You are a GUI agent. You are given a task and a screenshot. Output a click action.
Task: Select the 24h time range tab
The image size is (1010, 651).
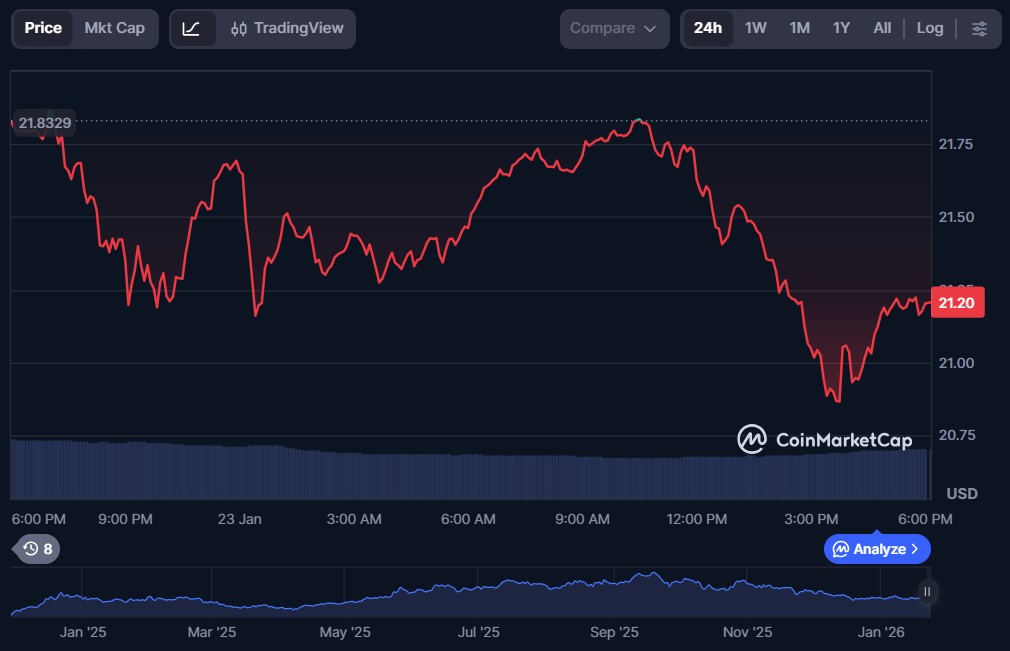coord(708,28)
